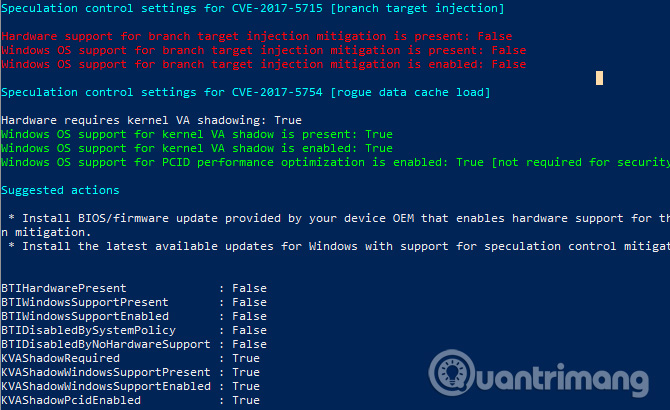Click 'Hardware support for branch target injection' line
This screenshot has height=410, width=670.
pos(256,36)
